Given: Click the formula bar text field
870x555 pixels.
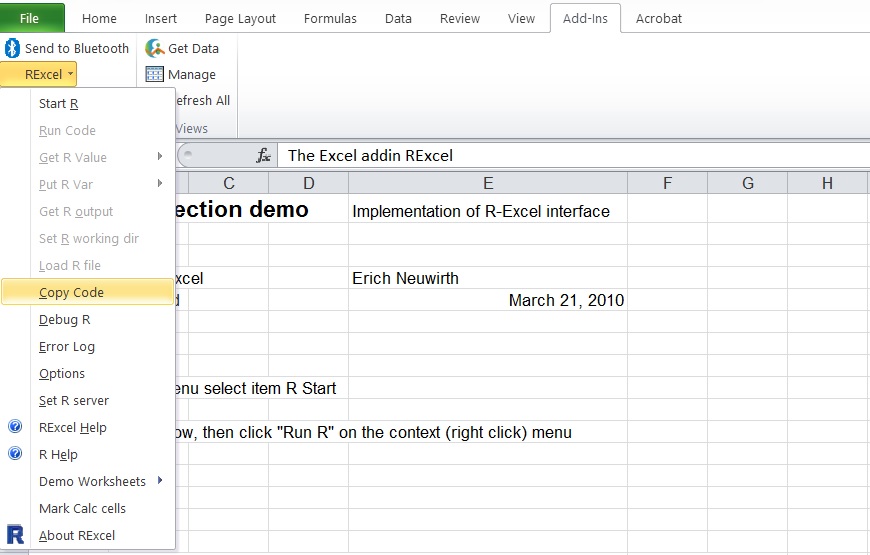Looking at the screenshot, I should tap(574, 155).
